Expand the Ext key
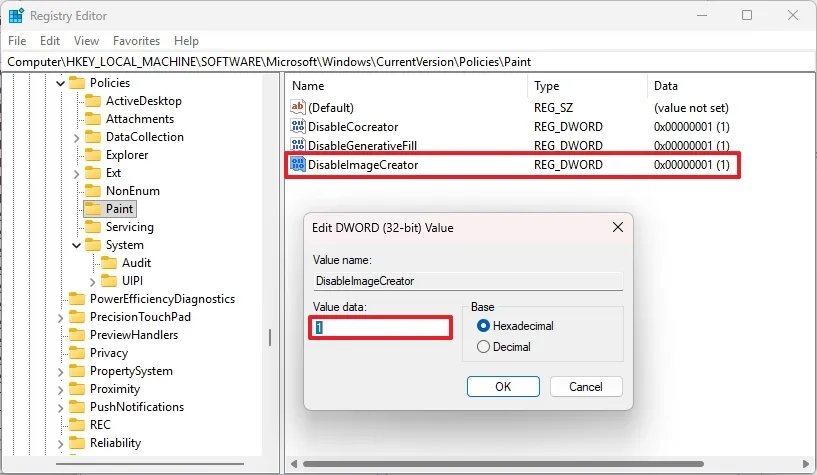Screen dimensions: 817x475 point(77,173)
